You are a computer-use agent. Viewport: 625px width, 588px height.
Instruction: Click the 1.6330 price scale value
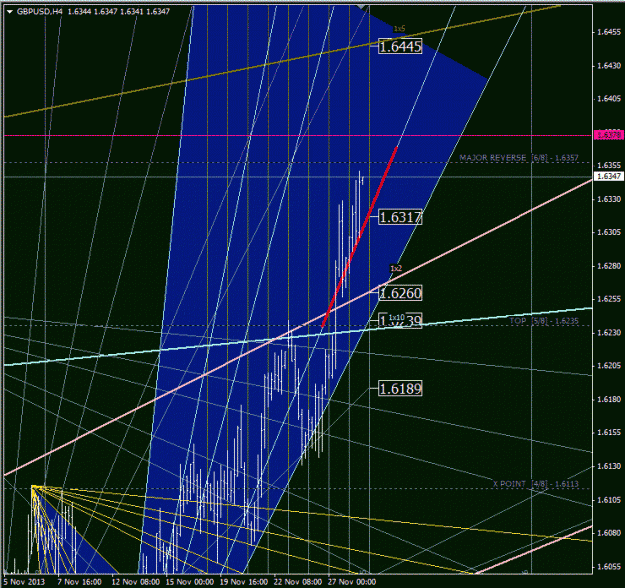tap(609, 199)
